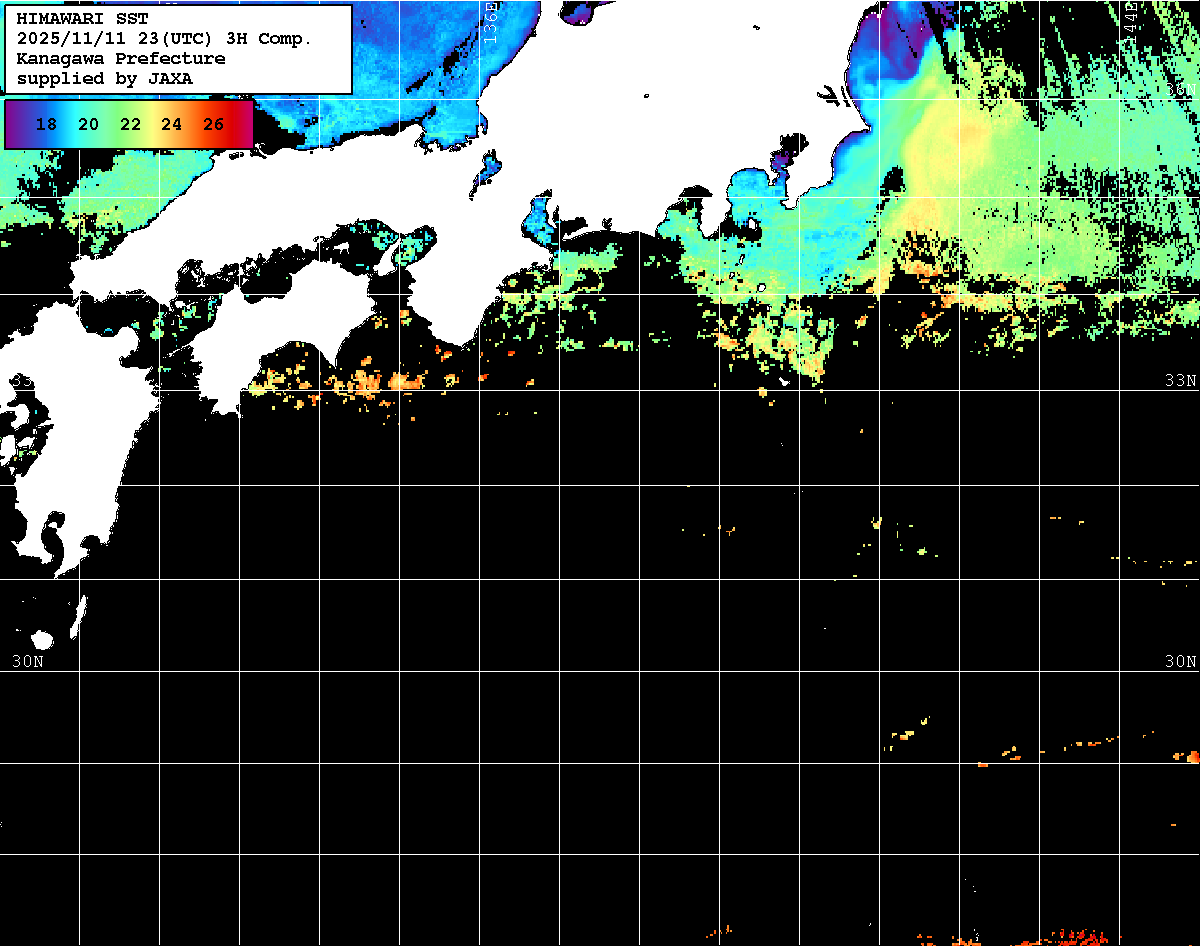Click the 33N latitude label on right edge
The width and height of the screenshot is (1200, 946).
[x=1180, y=380]
